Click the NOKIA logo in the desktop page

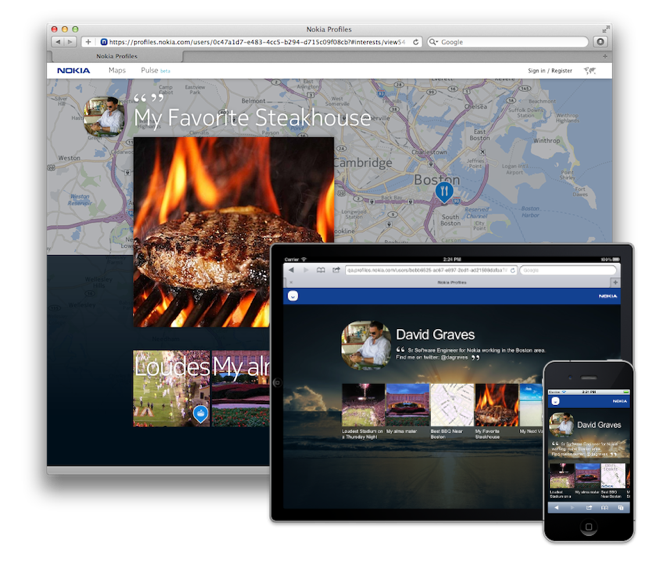73,70
